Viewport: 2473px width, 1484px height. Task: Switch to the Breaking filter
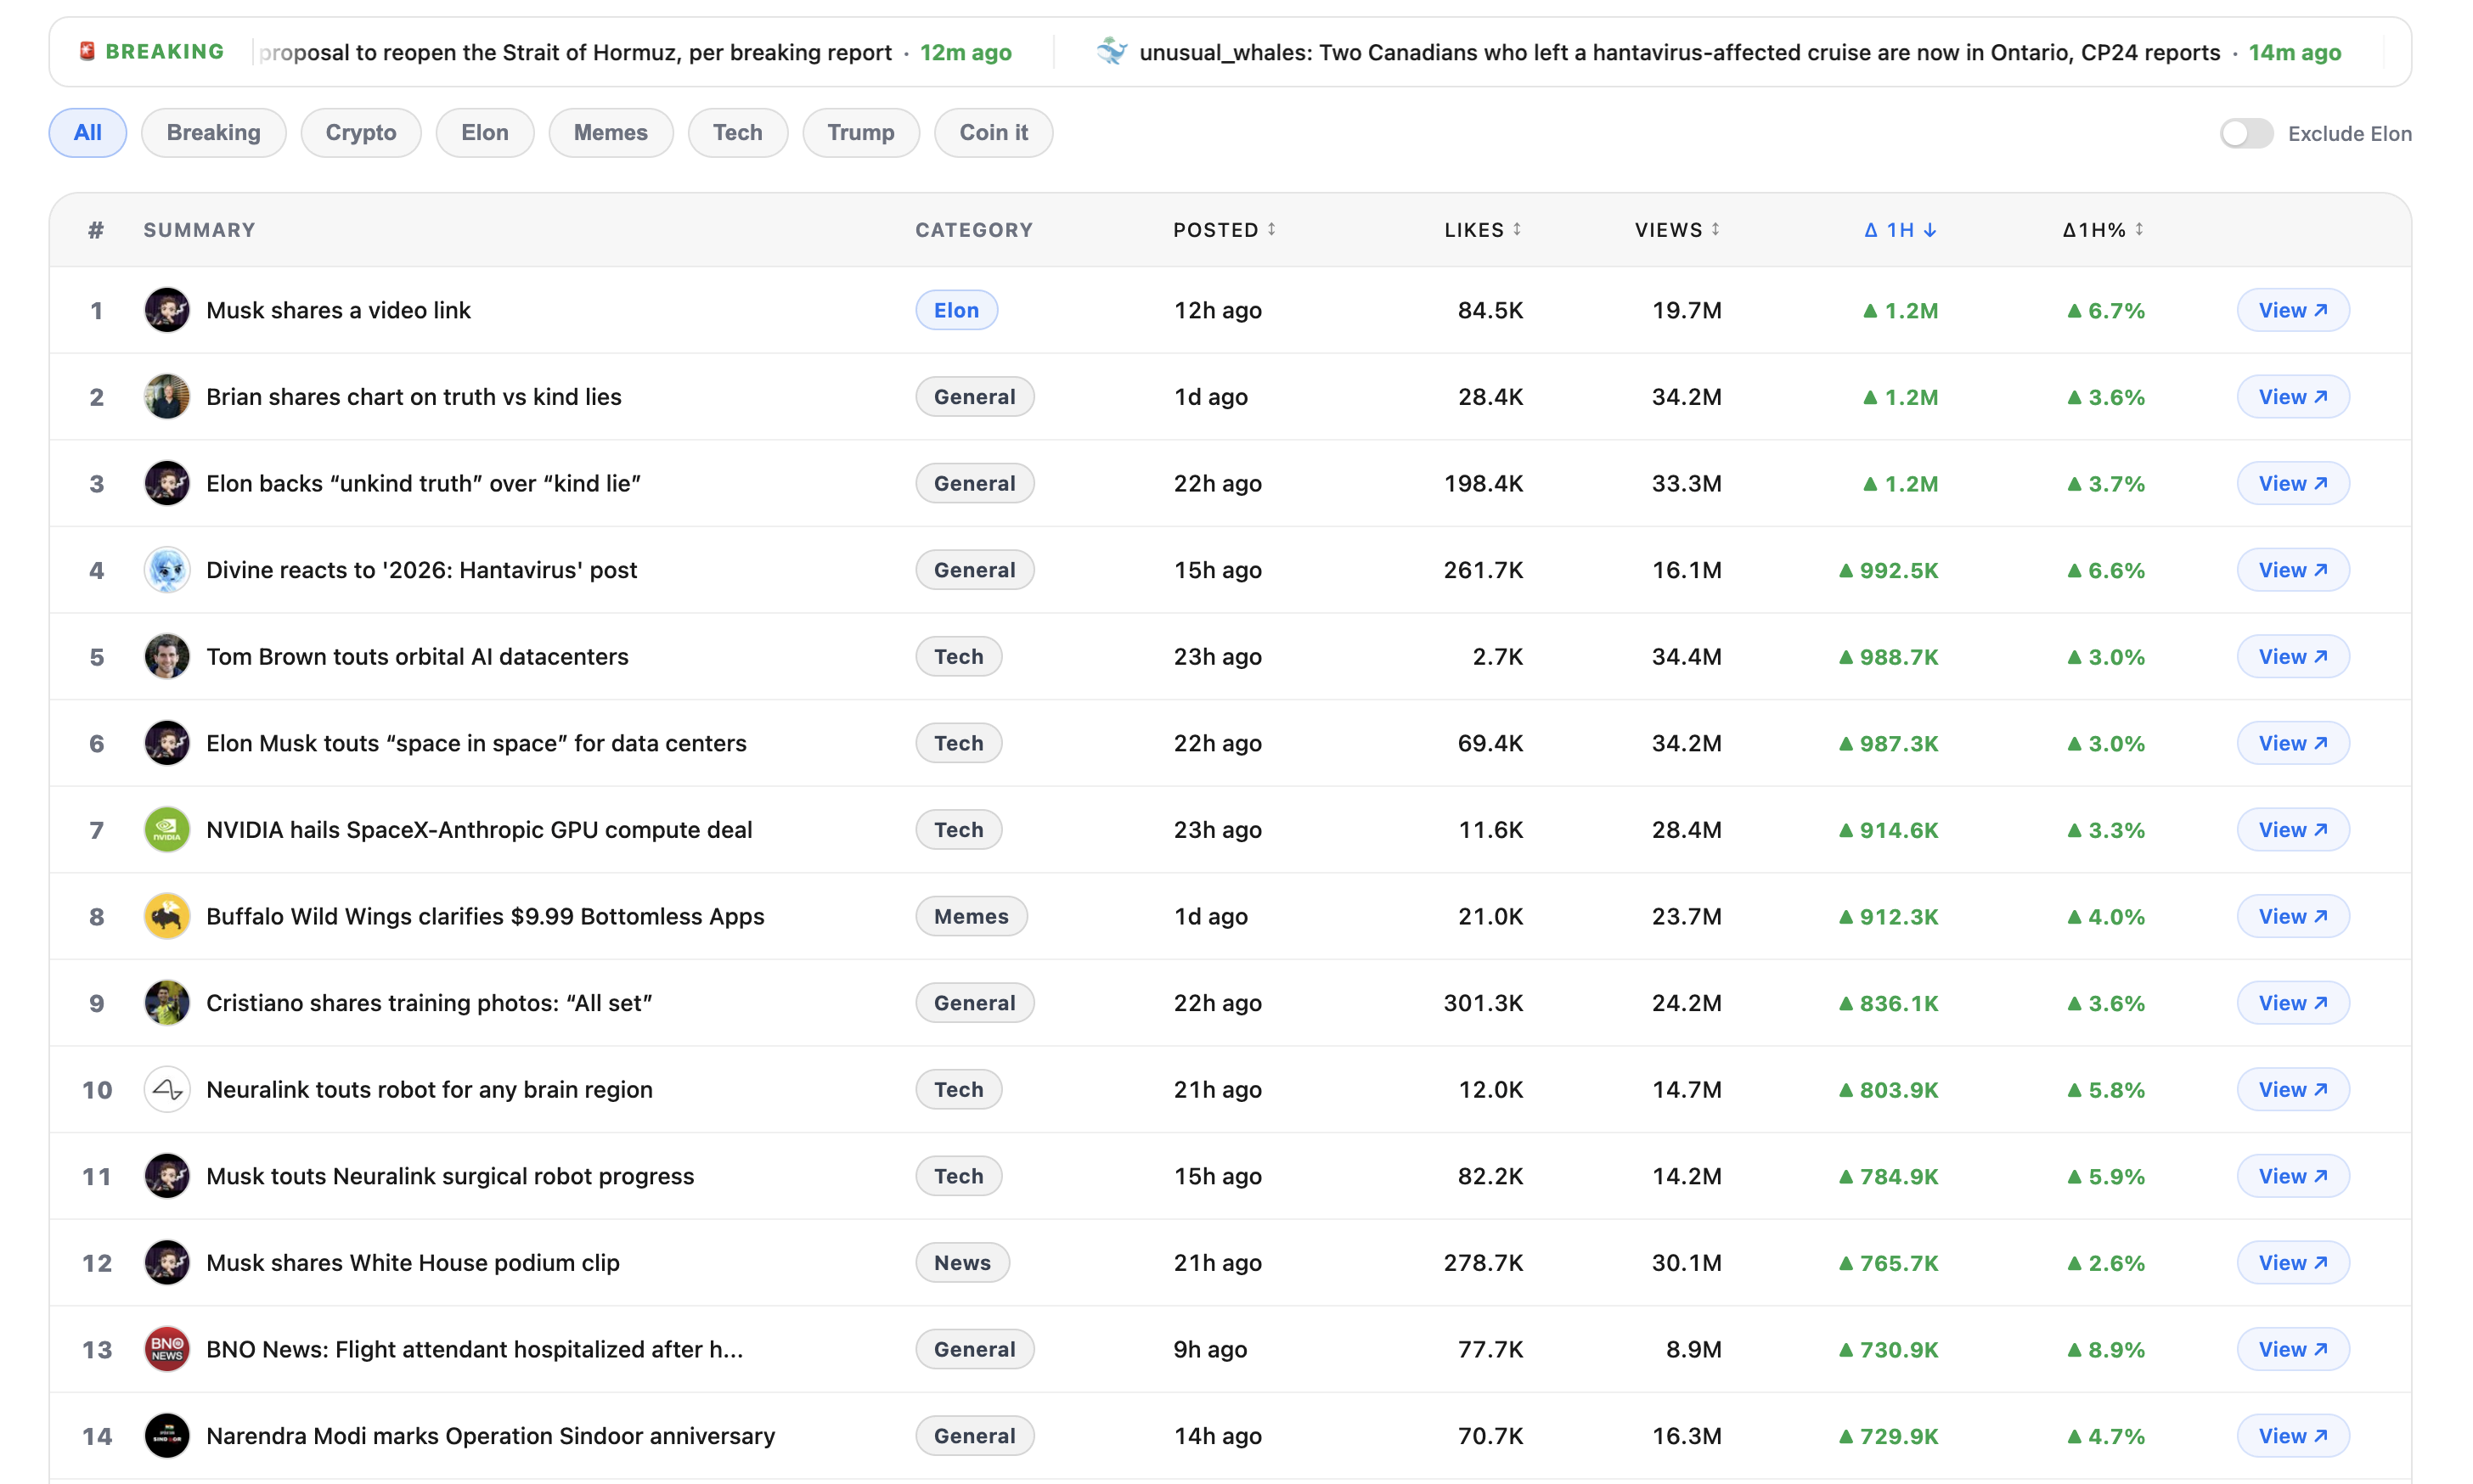[214, 133]
